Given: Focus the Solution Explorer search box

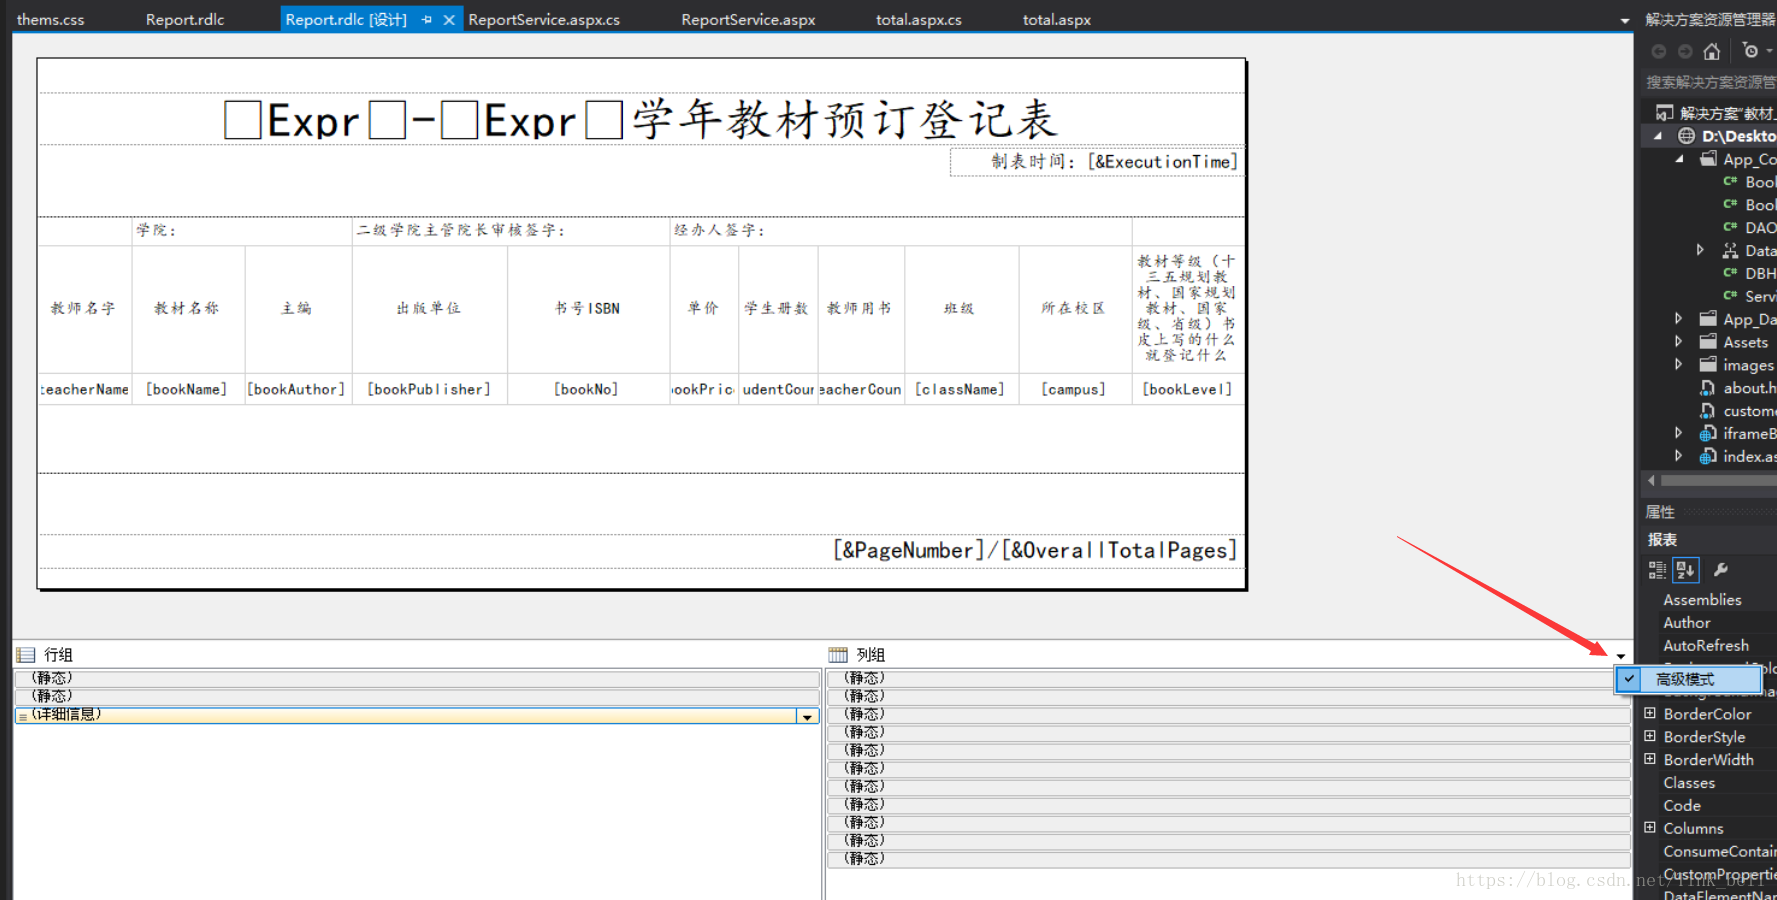Looking at the screenshot, I should coord(1710,82).
